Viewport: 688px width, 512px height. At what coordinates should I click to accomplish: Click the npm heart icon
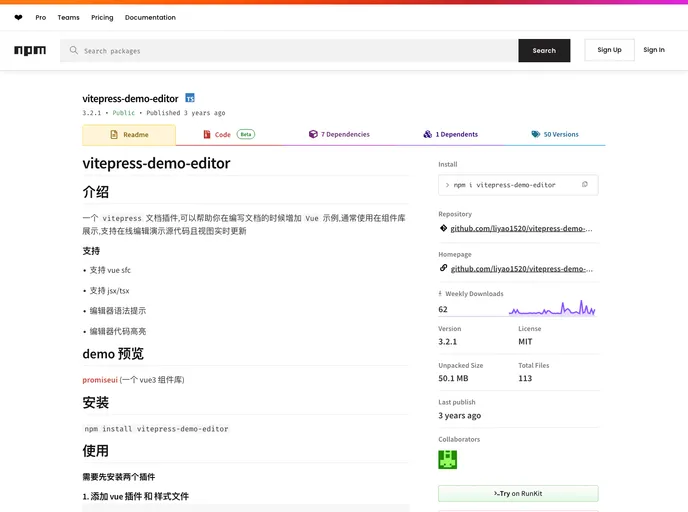pyautogui.click(x=18, y=18)
